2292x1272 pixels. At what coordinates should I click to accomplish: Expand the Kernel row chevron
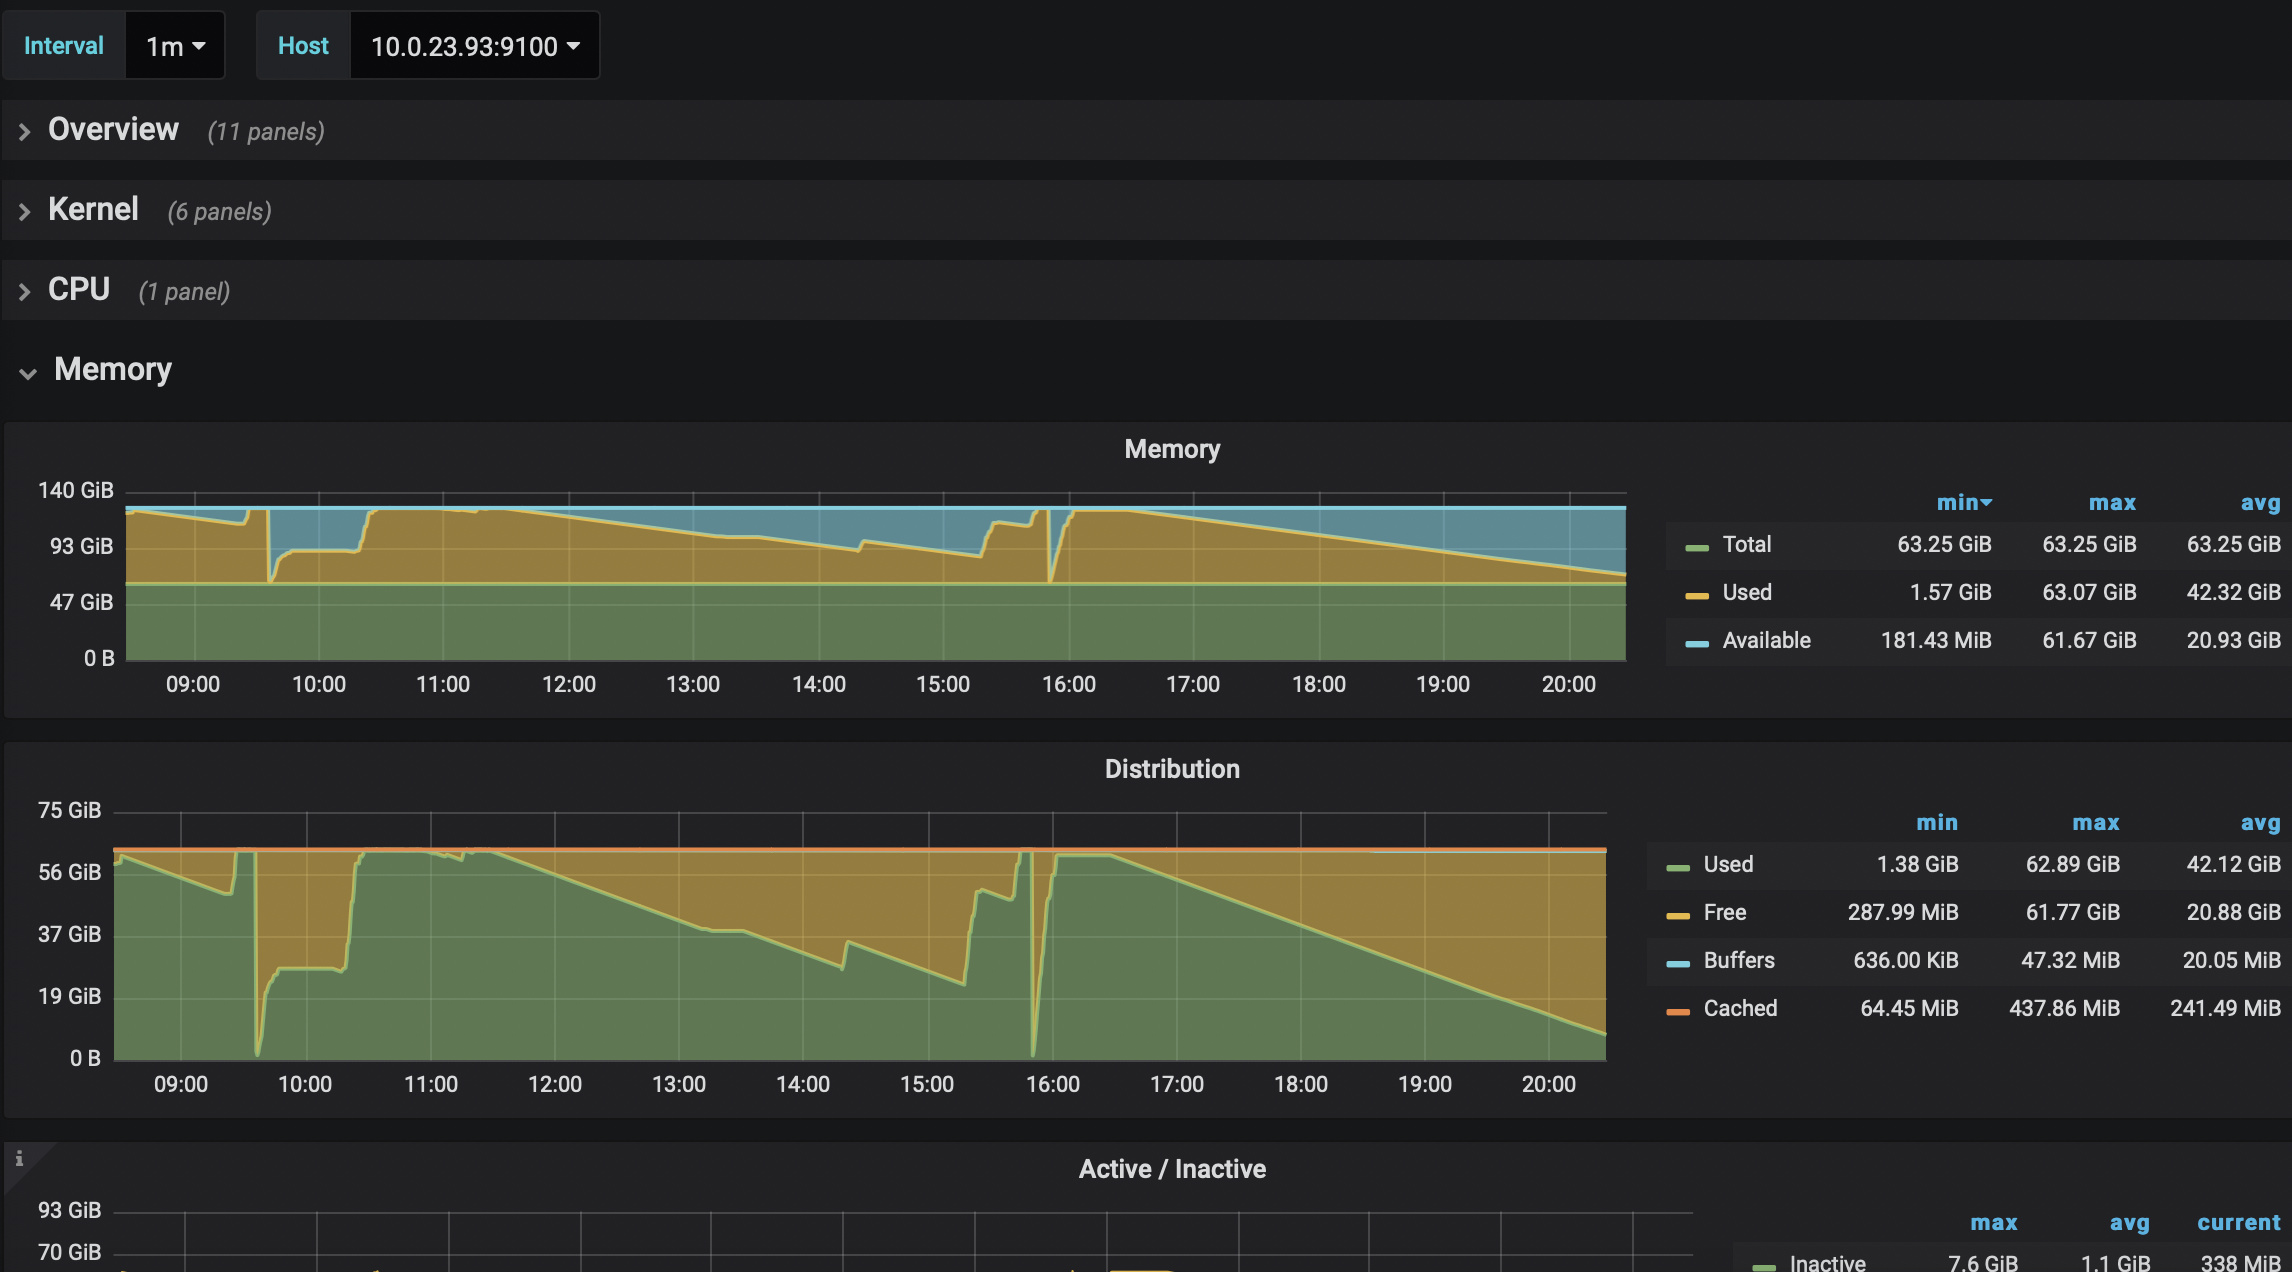click(25, 211)
